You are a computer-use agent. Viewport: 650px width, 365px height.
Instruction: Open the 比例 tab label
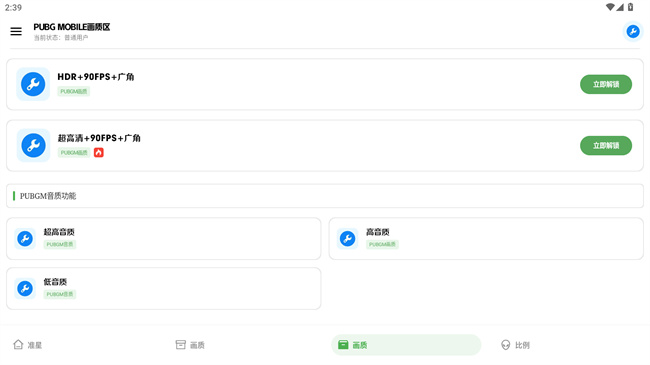tap(522, 345)
